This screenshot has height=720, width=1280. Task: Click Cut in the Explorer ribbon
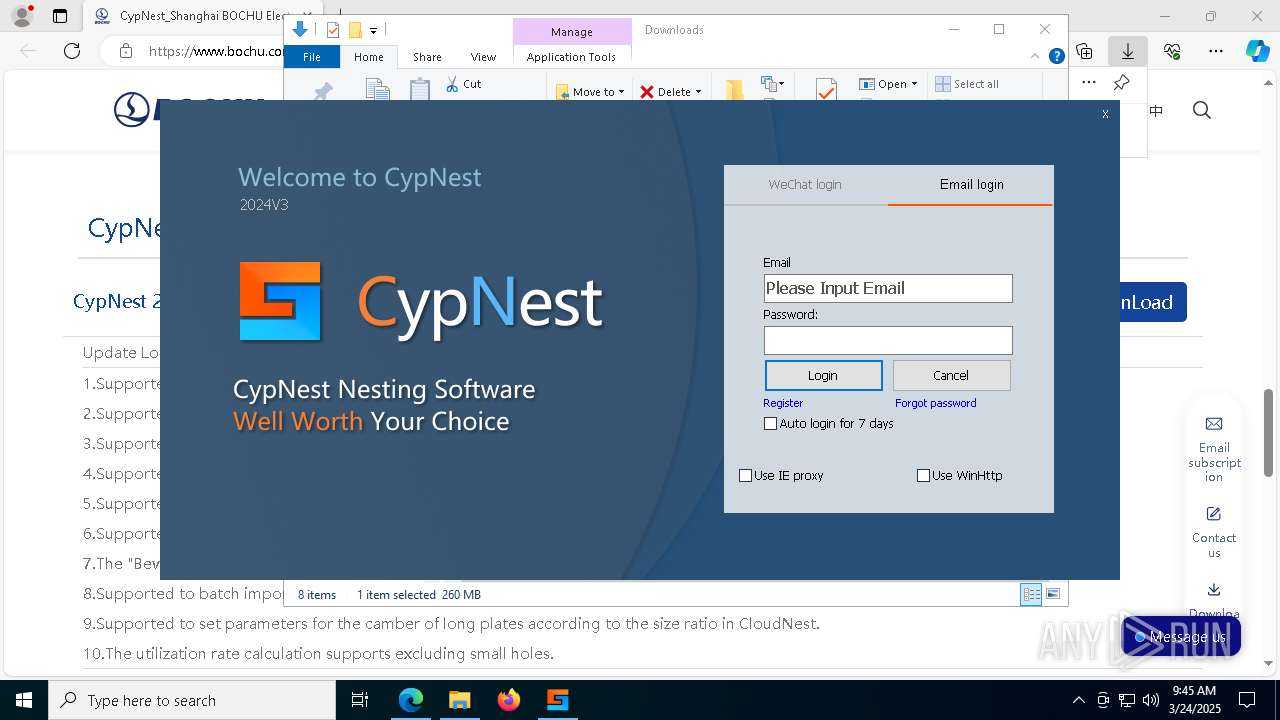point(463,84)
